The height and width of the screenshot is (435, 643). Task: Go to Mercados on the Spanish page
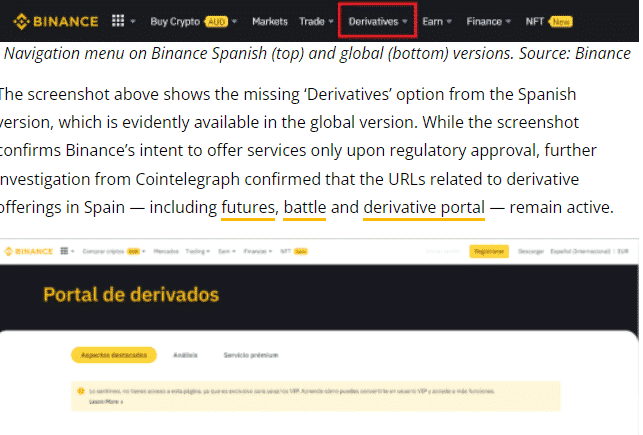point(166,251)
